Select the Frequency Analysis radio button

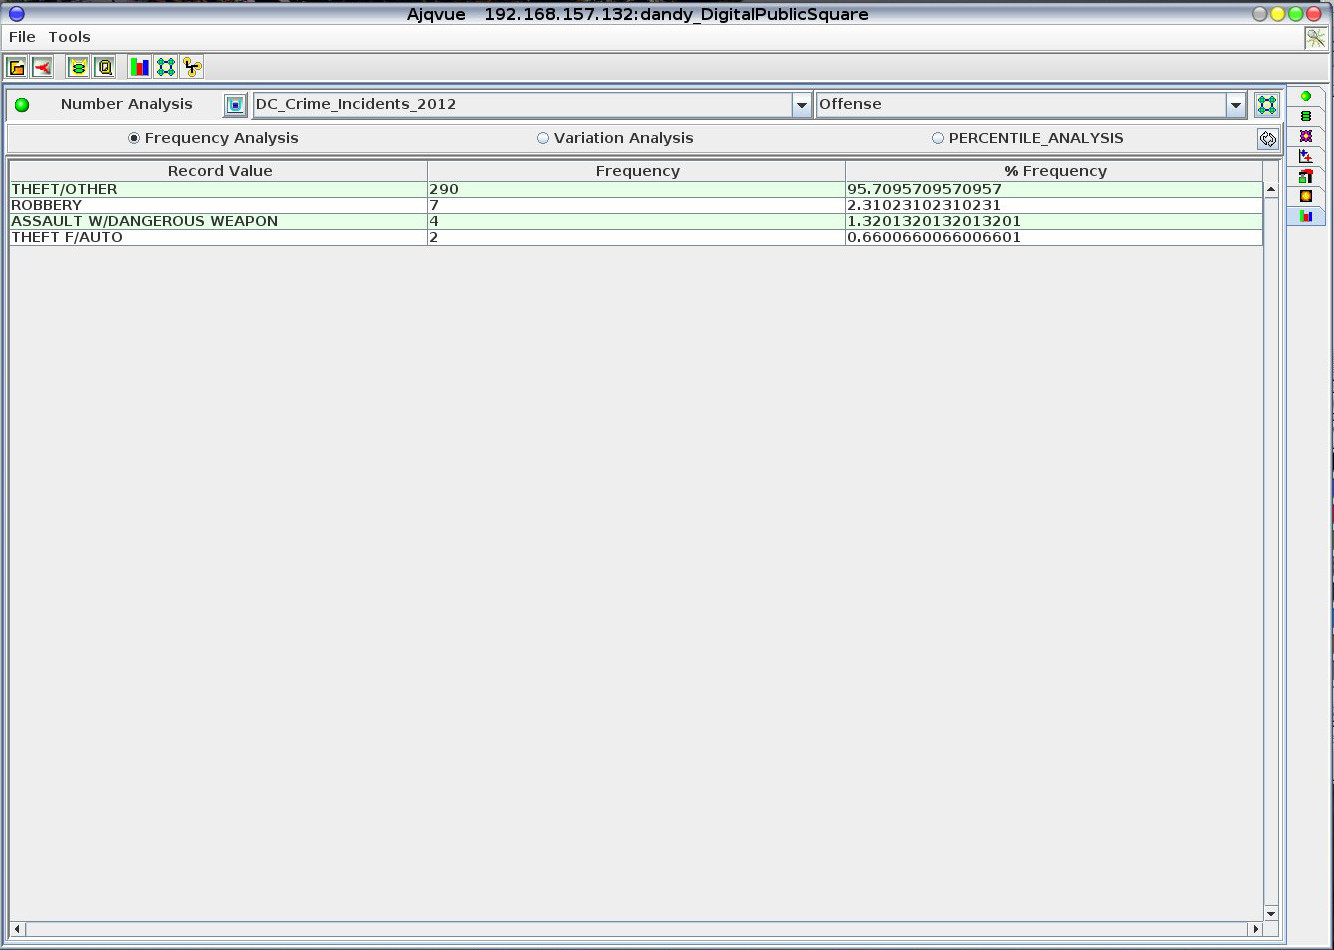coord(134,138)
